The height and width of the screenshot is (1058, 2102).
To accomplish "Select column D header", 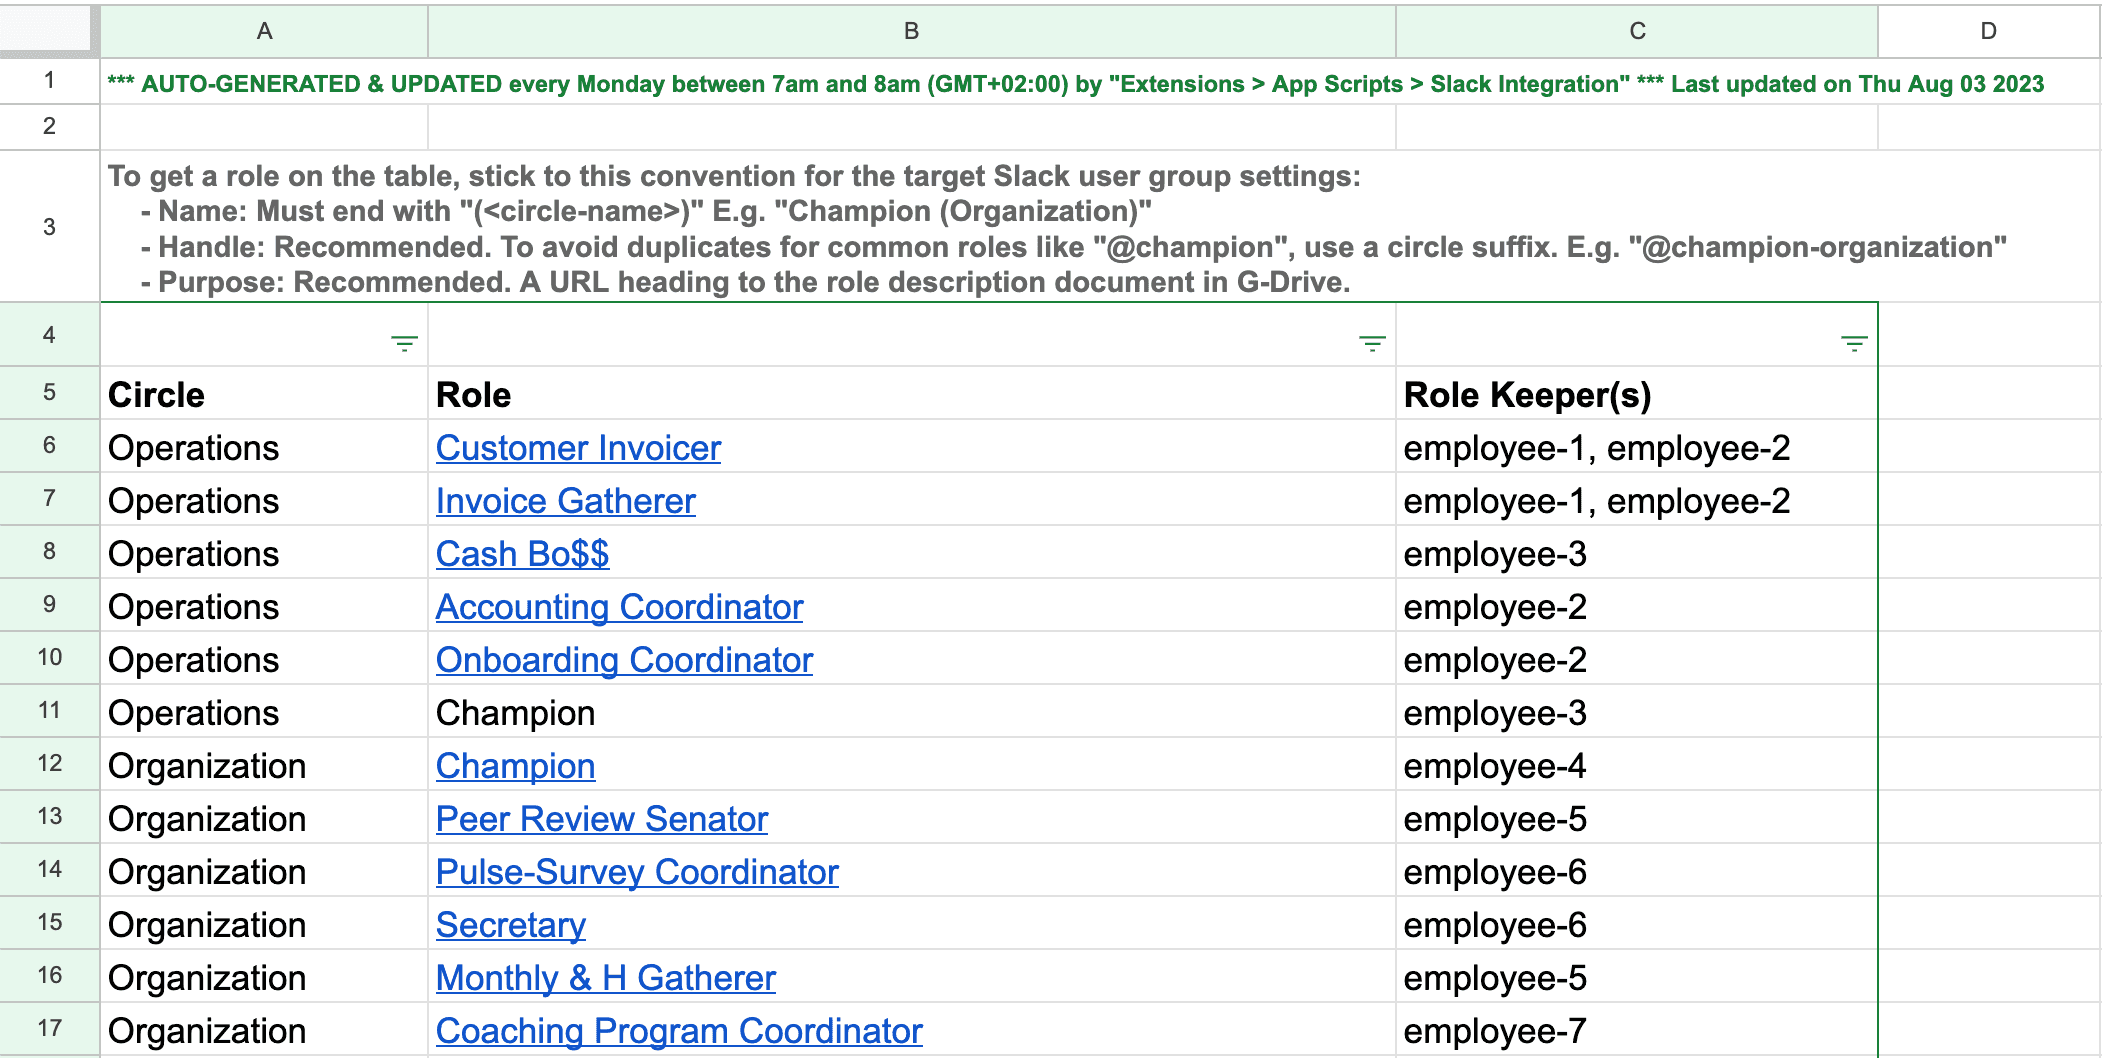I will click(x=1988, y=31).
